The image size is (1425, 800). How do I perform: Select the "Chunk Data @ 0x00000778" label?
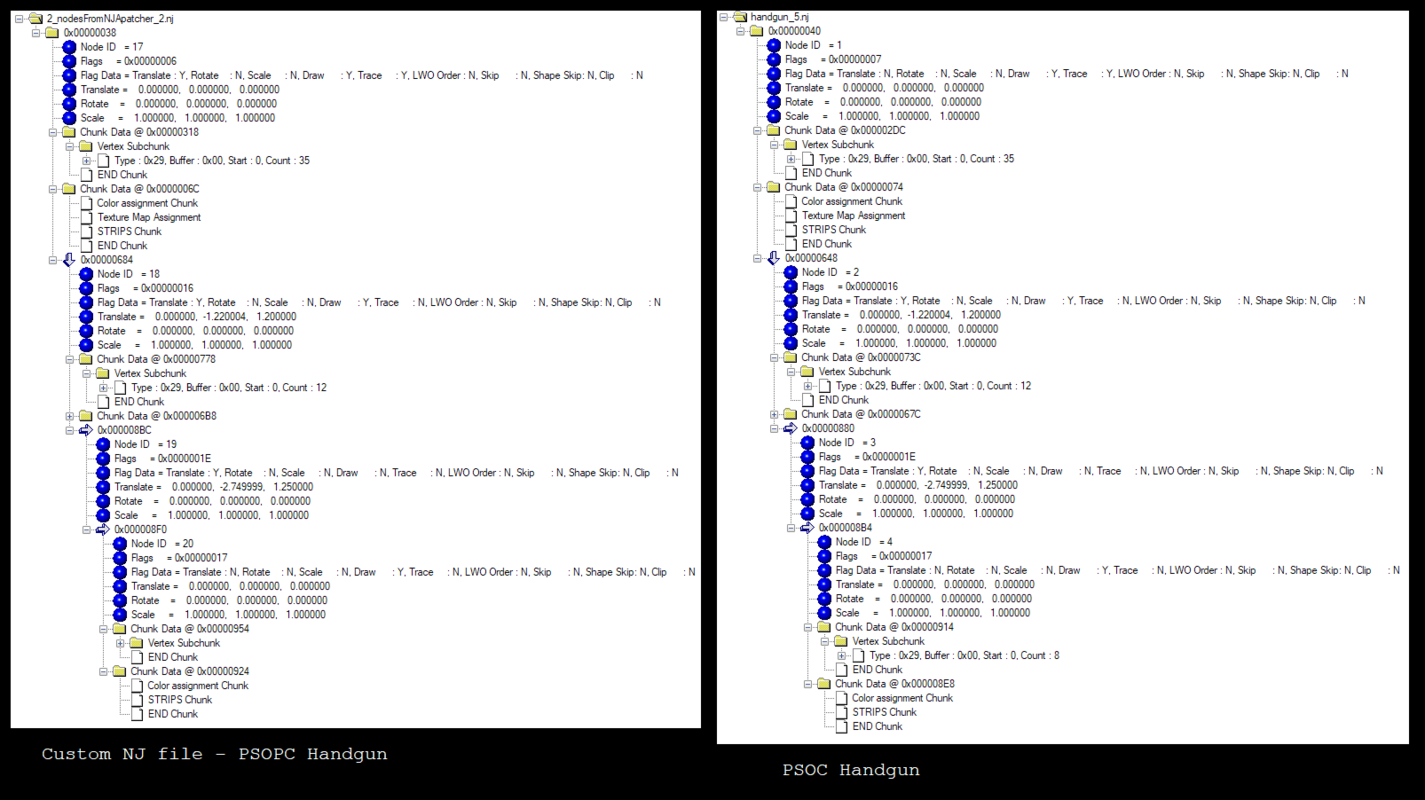[156, 359]
